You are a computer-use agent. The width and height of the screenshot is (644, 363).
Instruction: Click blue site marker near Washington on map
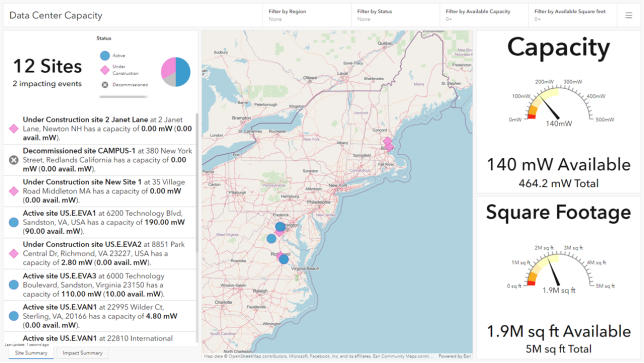pyautogui.click(x=280, y=226)
